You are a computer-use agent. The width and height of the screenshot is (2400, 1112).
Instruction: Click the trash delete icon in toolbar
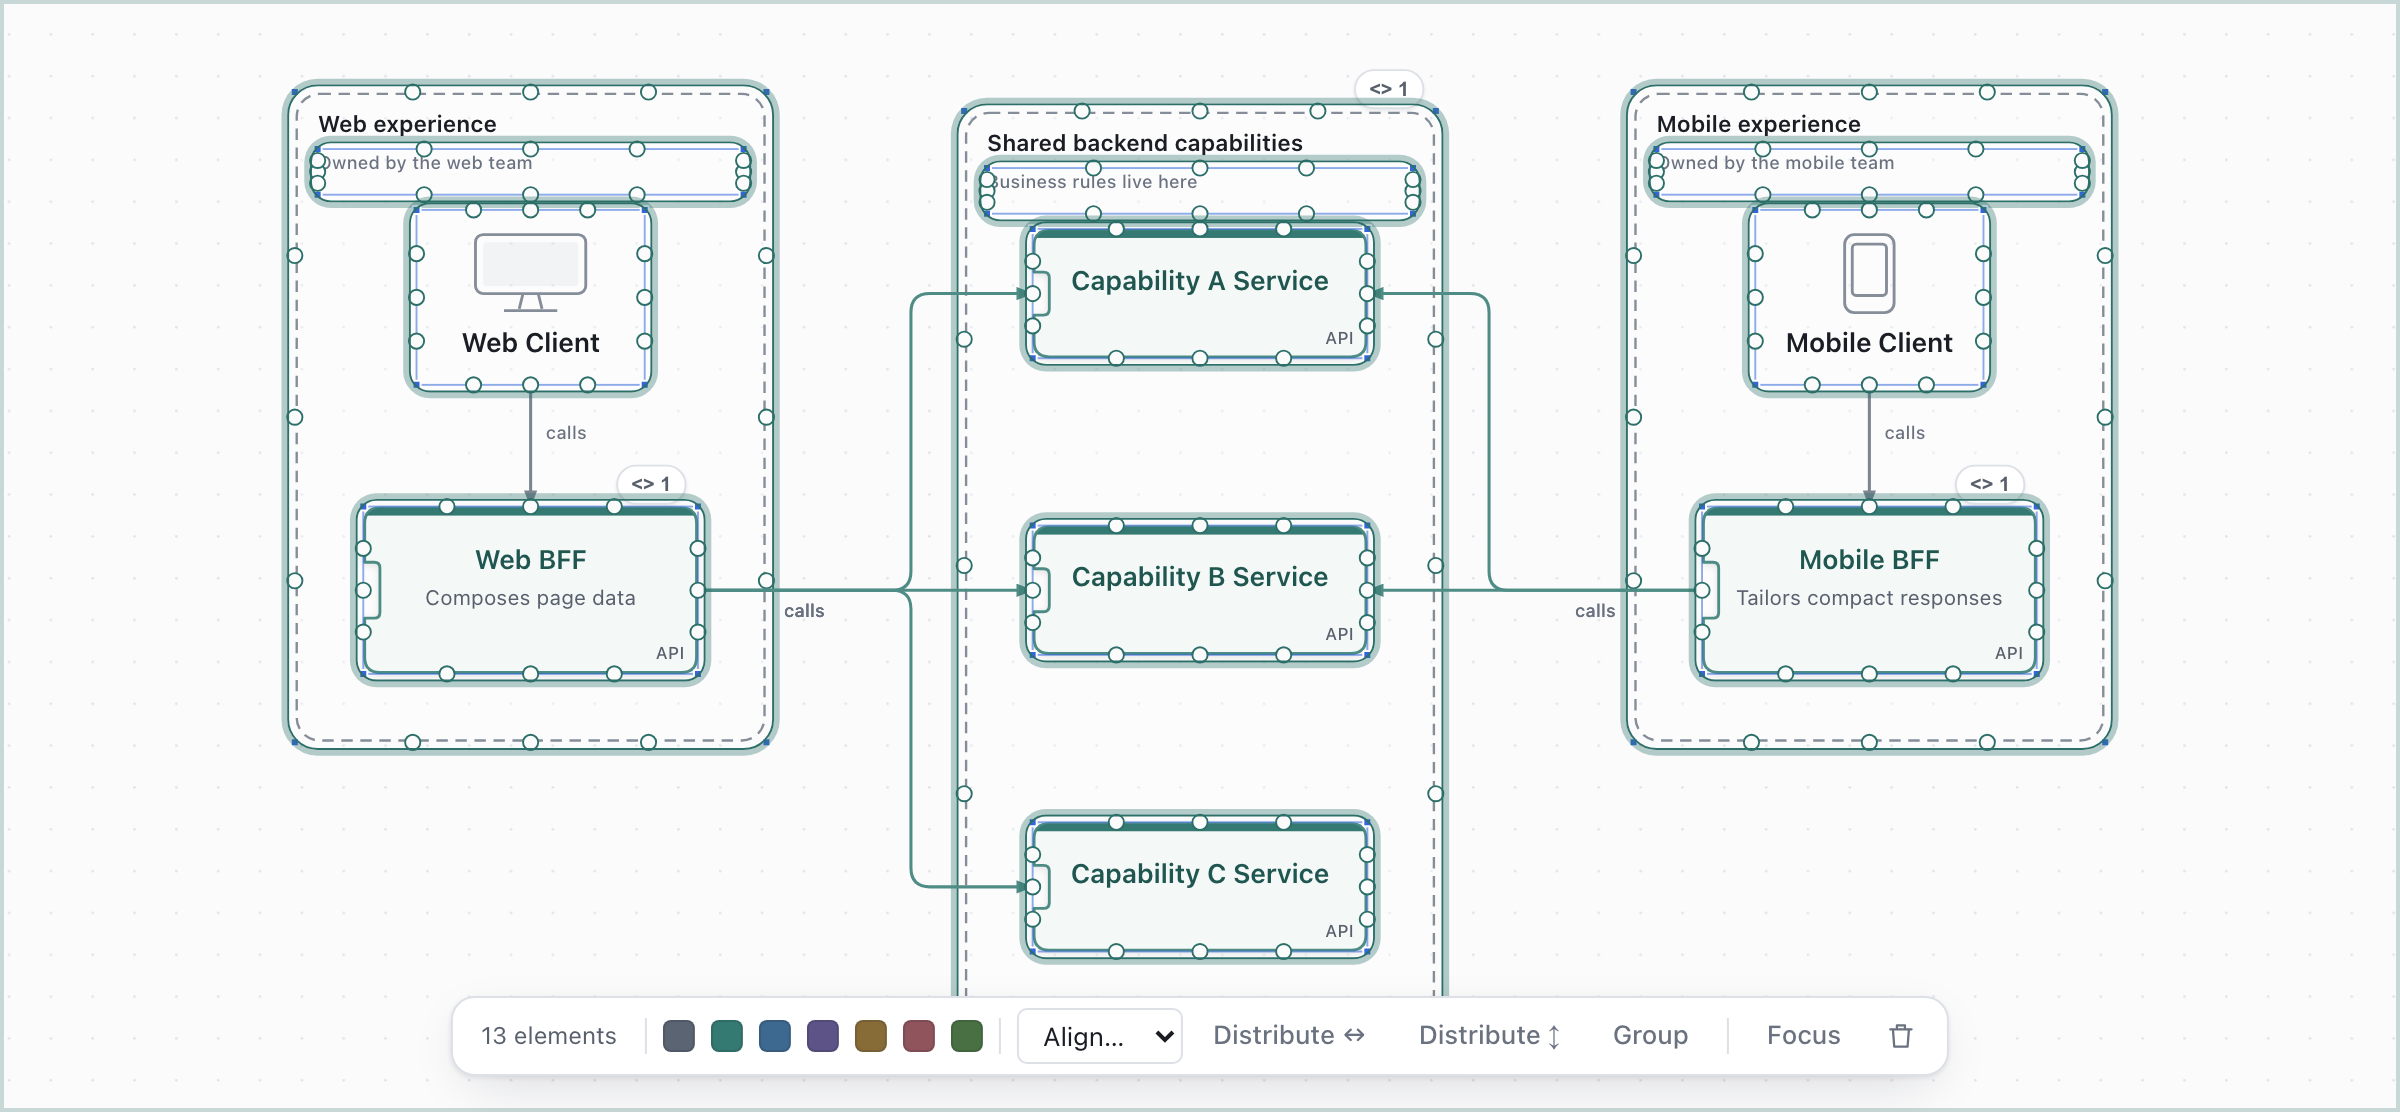point(1901,1036)
